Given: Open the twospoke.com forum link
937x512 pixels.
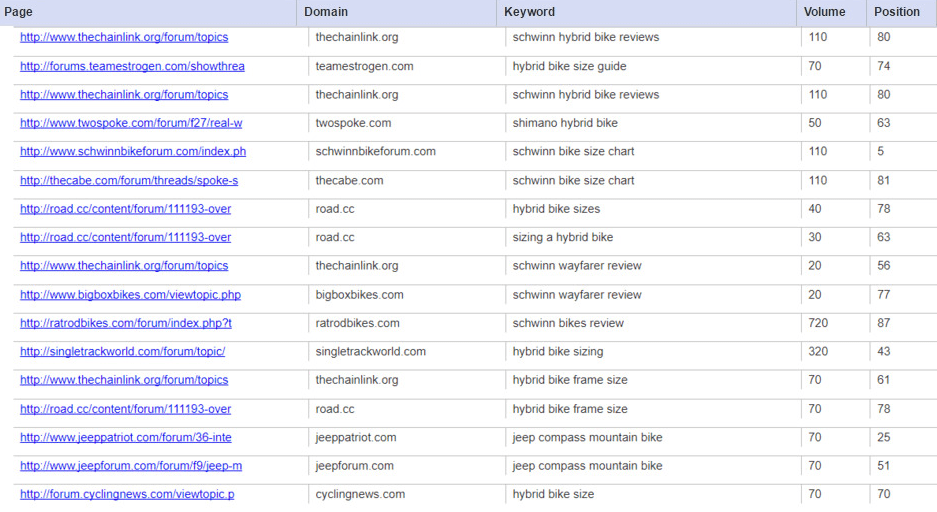Looking at the screenshot, I should tap(131, 123).
